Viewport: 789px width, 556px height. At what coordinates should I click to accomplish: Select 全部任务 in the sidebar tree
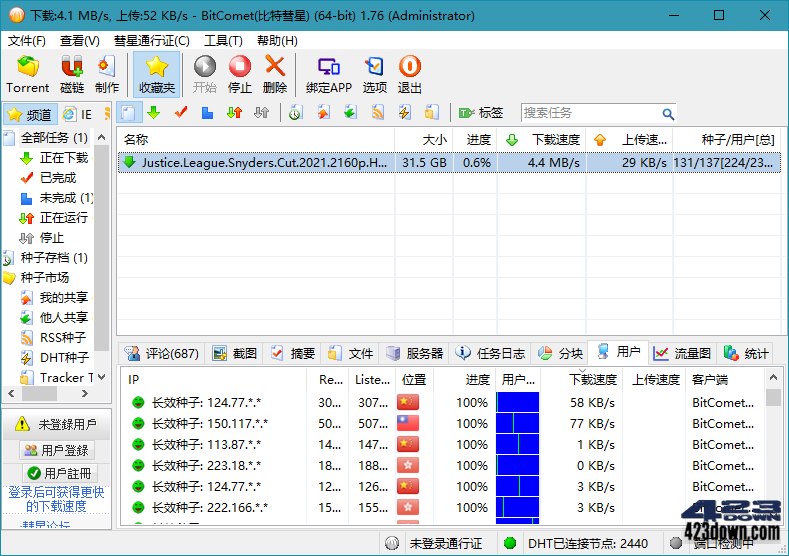52,137
